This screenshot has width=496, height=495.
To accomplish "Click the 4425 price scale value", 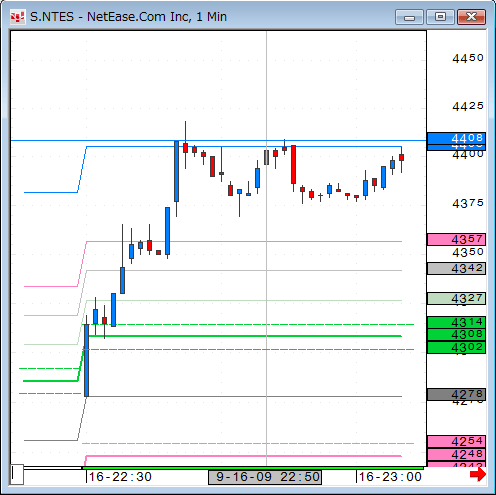I will pyautogui.click(x=468, y=106).
